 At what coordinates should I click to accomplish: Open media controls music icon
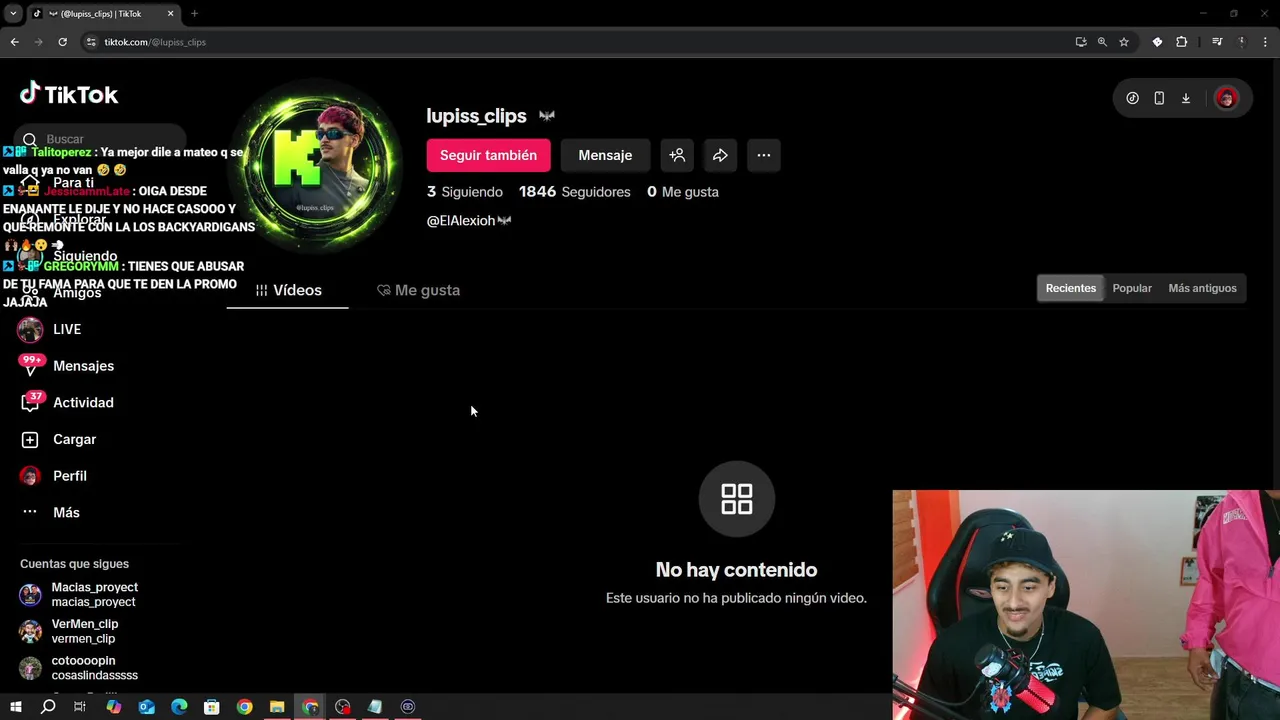coord(1217,42)
